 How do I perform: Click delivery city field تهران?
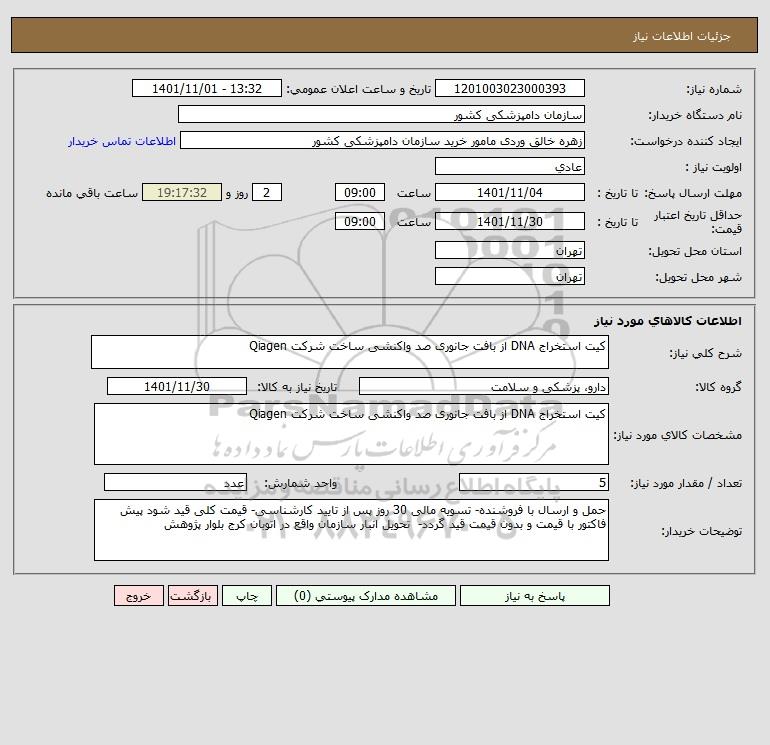[510, 276]
